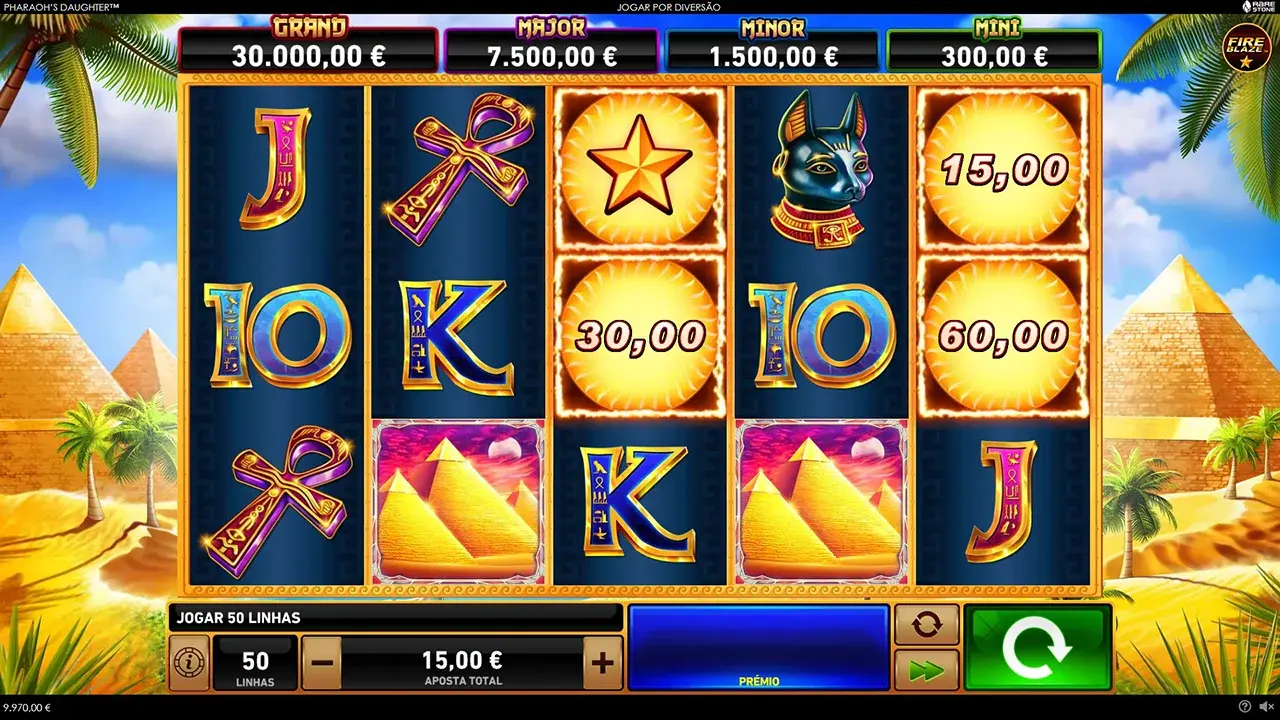
Task: Click the Grand 30.000,00 € jackpot panel
Action: tap(309, 46)
